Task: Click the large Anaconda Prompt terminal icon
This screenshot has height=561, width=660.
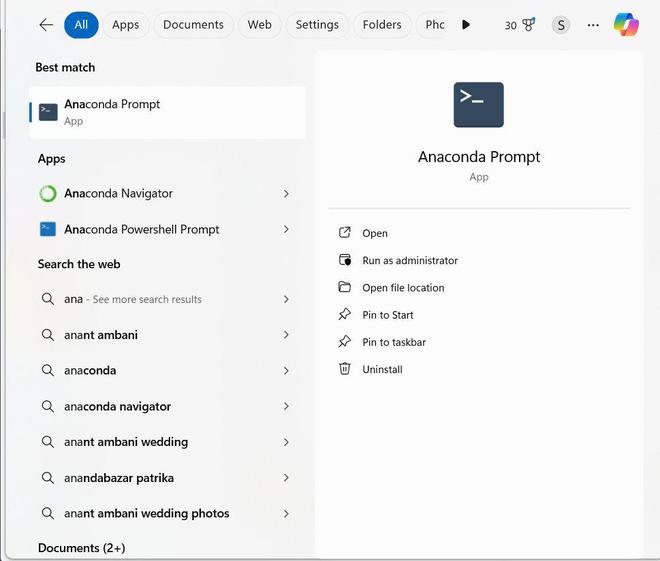Action: (478, 105)
